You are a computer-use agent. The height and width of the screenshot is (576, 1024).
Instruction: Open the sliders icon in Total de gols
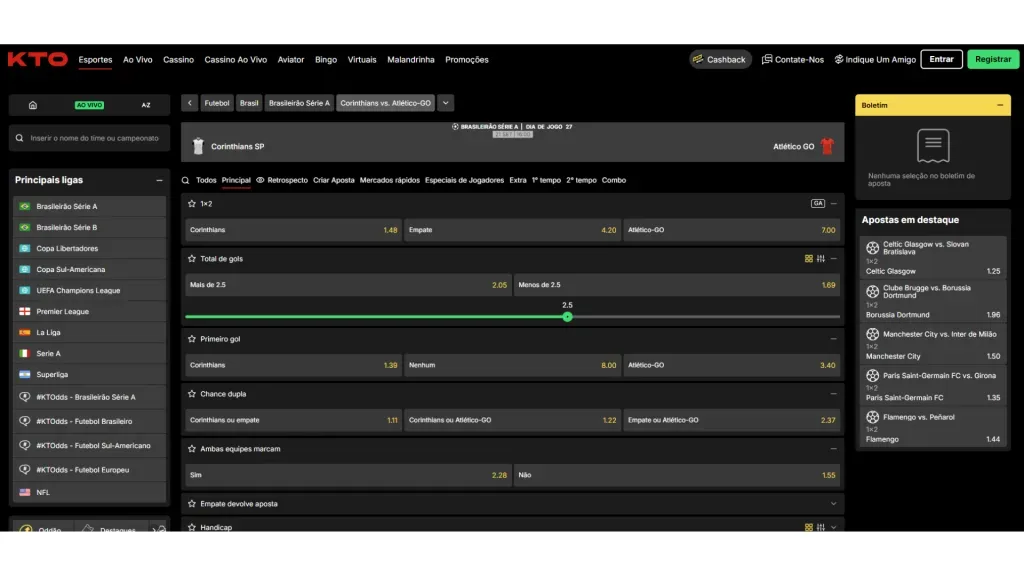821,259
